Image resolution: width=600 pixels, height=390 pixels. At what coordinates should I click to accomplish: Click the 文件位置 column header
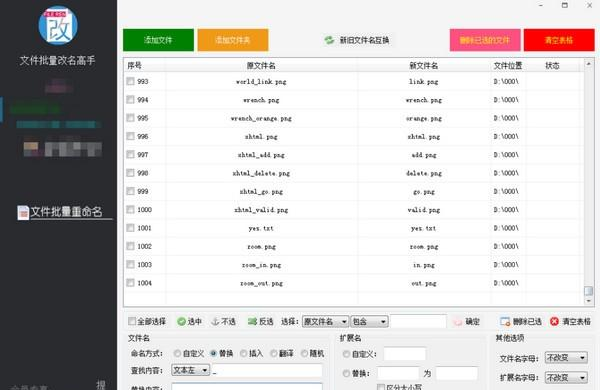pos(508,65)
